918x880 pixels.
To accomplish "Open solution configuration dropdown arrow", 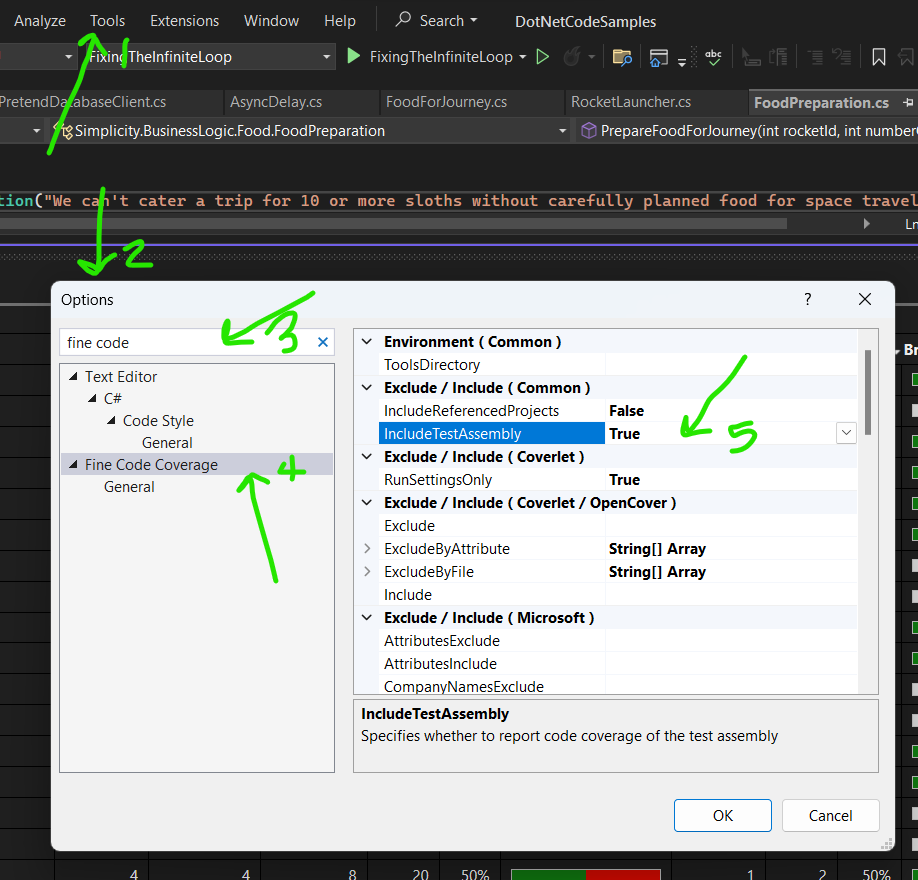I will [x=68, y=57].
